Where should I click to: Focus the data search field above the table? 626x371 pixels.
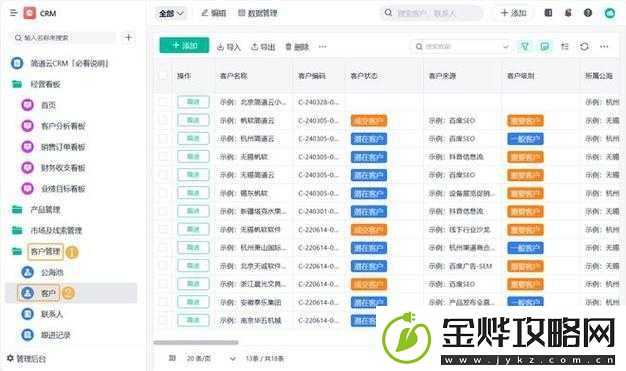pyautogui.click(x=461, y=47)
